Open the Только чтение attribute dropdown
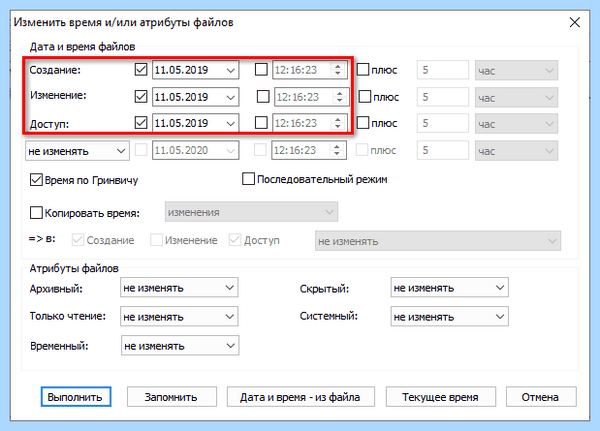The image size is (600, 431). coord(179,317)
